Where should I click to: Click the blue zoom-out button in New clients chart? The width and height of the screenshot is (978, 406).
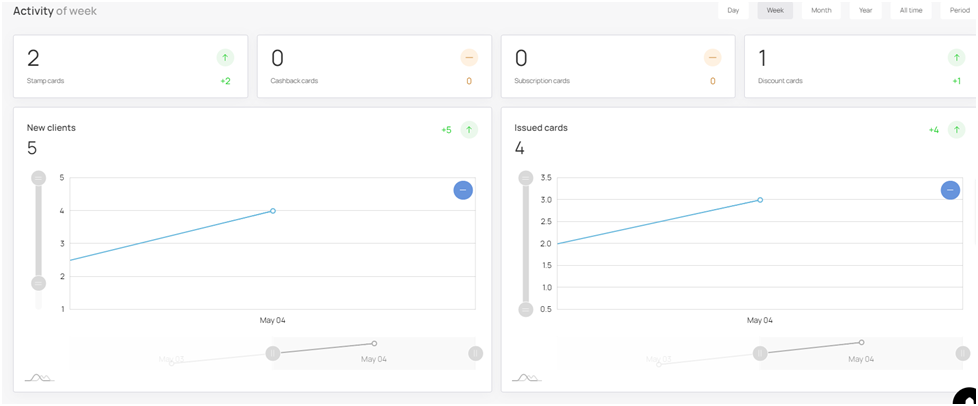pyautogui.click(x=463, y=190)
